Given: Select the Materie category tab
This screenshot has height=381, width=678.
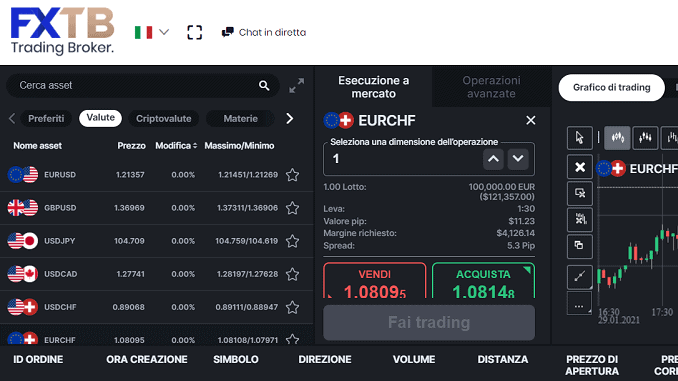Looking at the screenshot, I should [240, 118].
